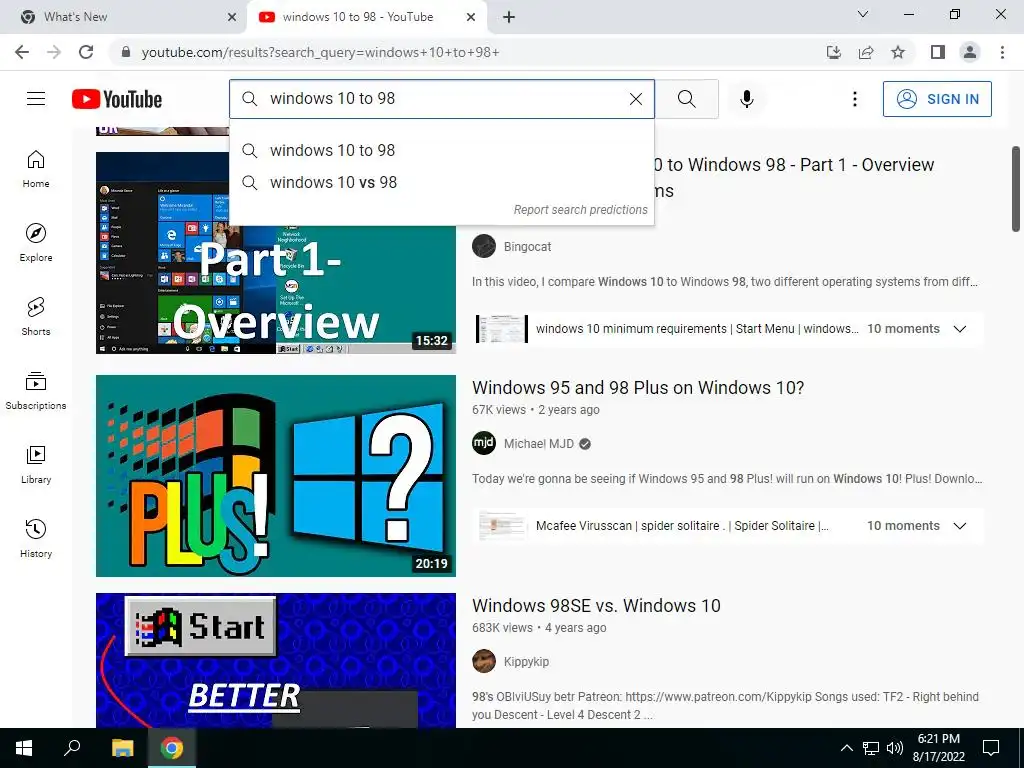Open the volume control in tray
Viewport: 1024px width, 768px height.
[x=895, y=748]
